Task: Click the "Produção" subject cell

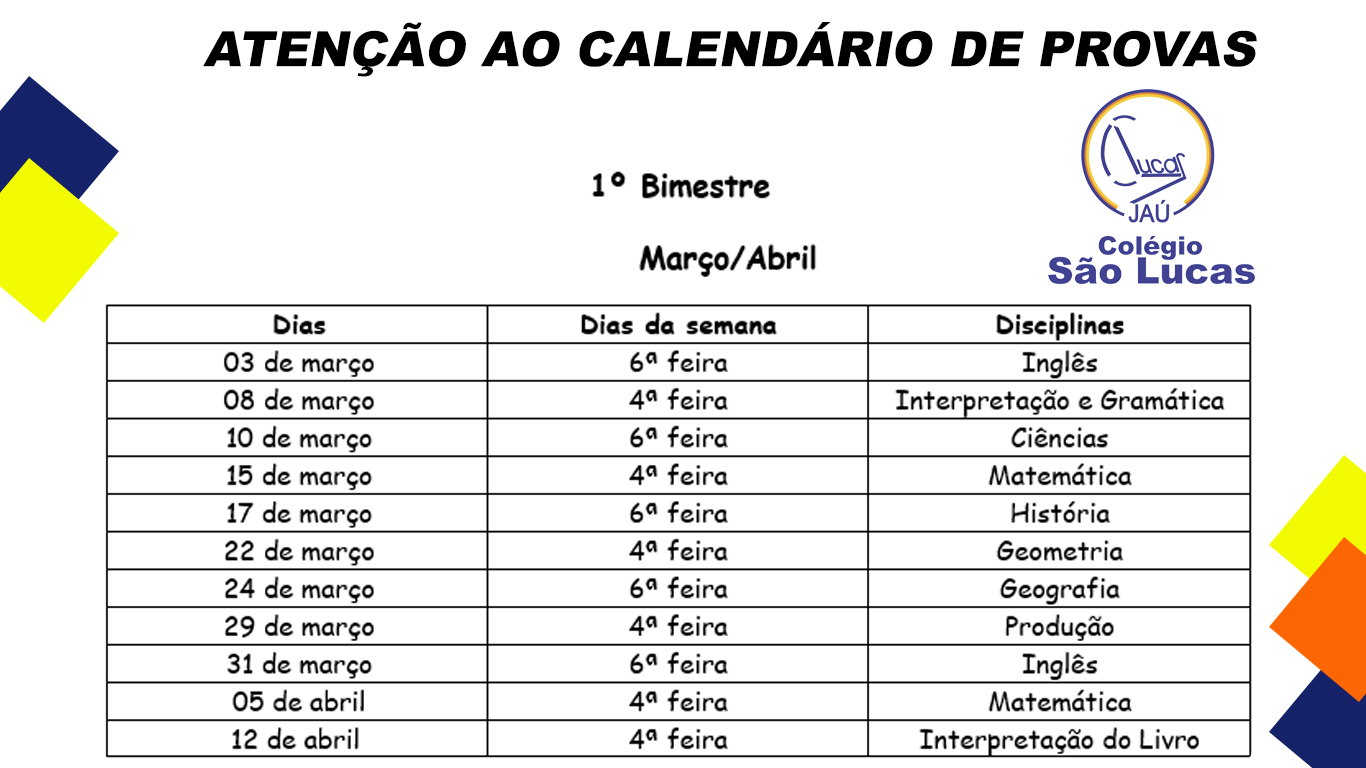Action: point(1059,627)
